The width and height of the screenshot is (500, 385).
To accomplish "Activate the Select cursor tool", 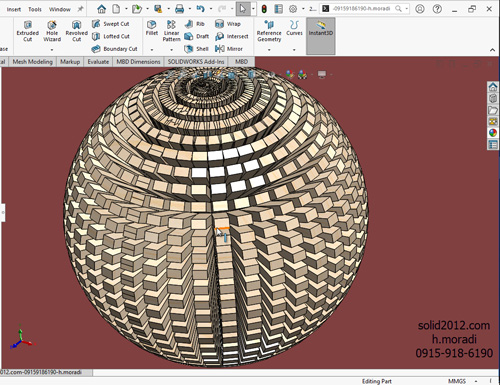I will click(x=243, y=9).
